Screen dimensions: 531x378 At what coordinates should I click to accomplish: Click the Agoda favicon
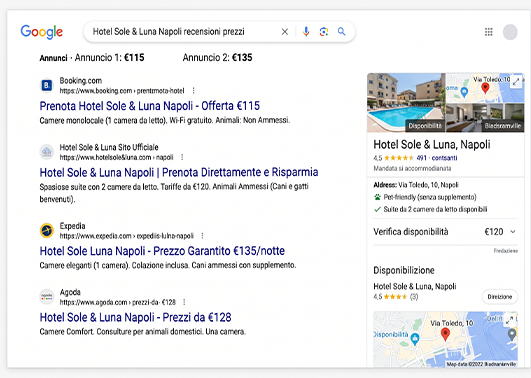click(47, 297)
